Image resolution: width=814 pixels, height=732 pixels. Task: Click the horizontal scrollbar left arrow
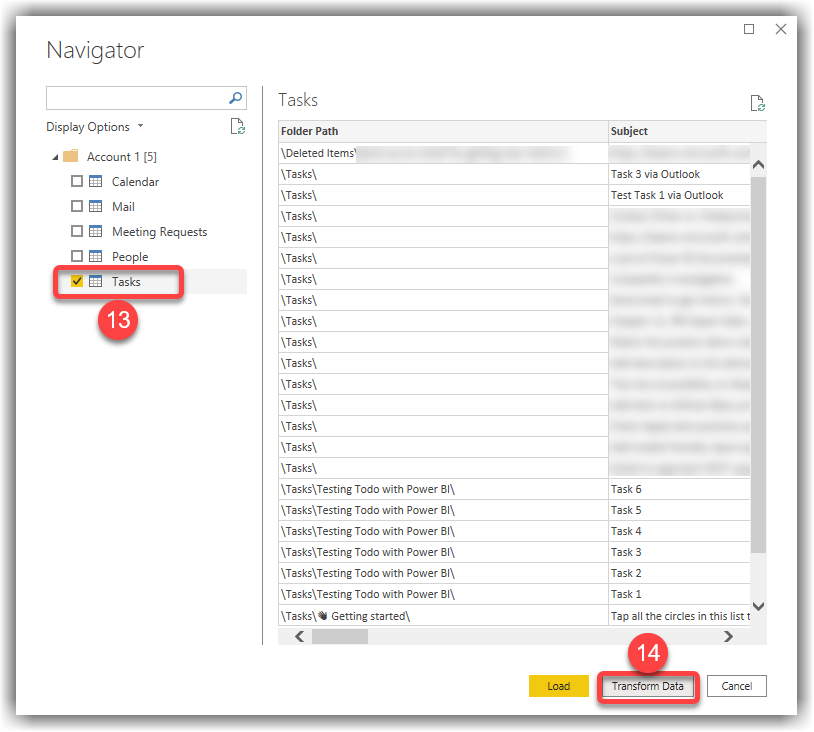pos(300,636)
